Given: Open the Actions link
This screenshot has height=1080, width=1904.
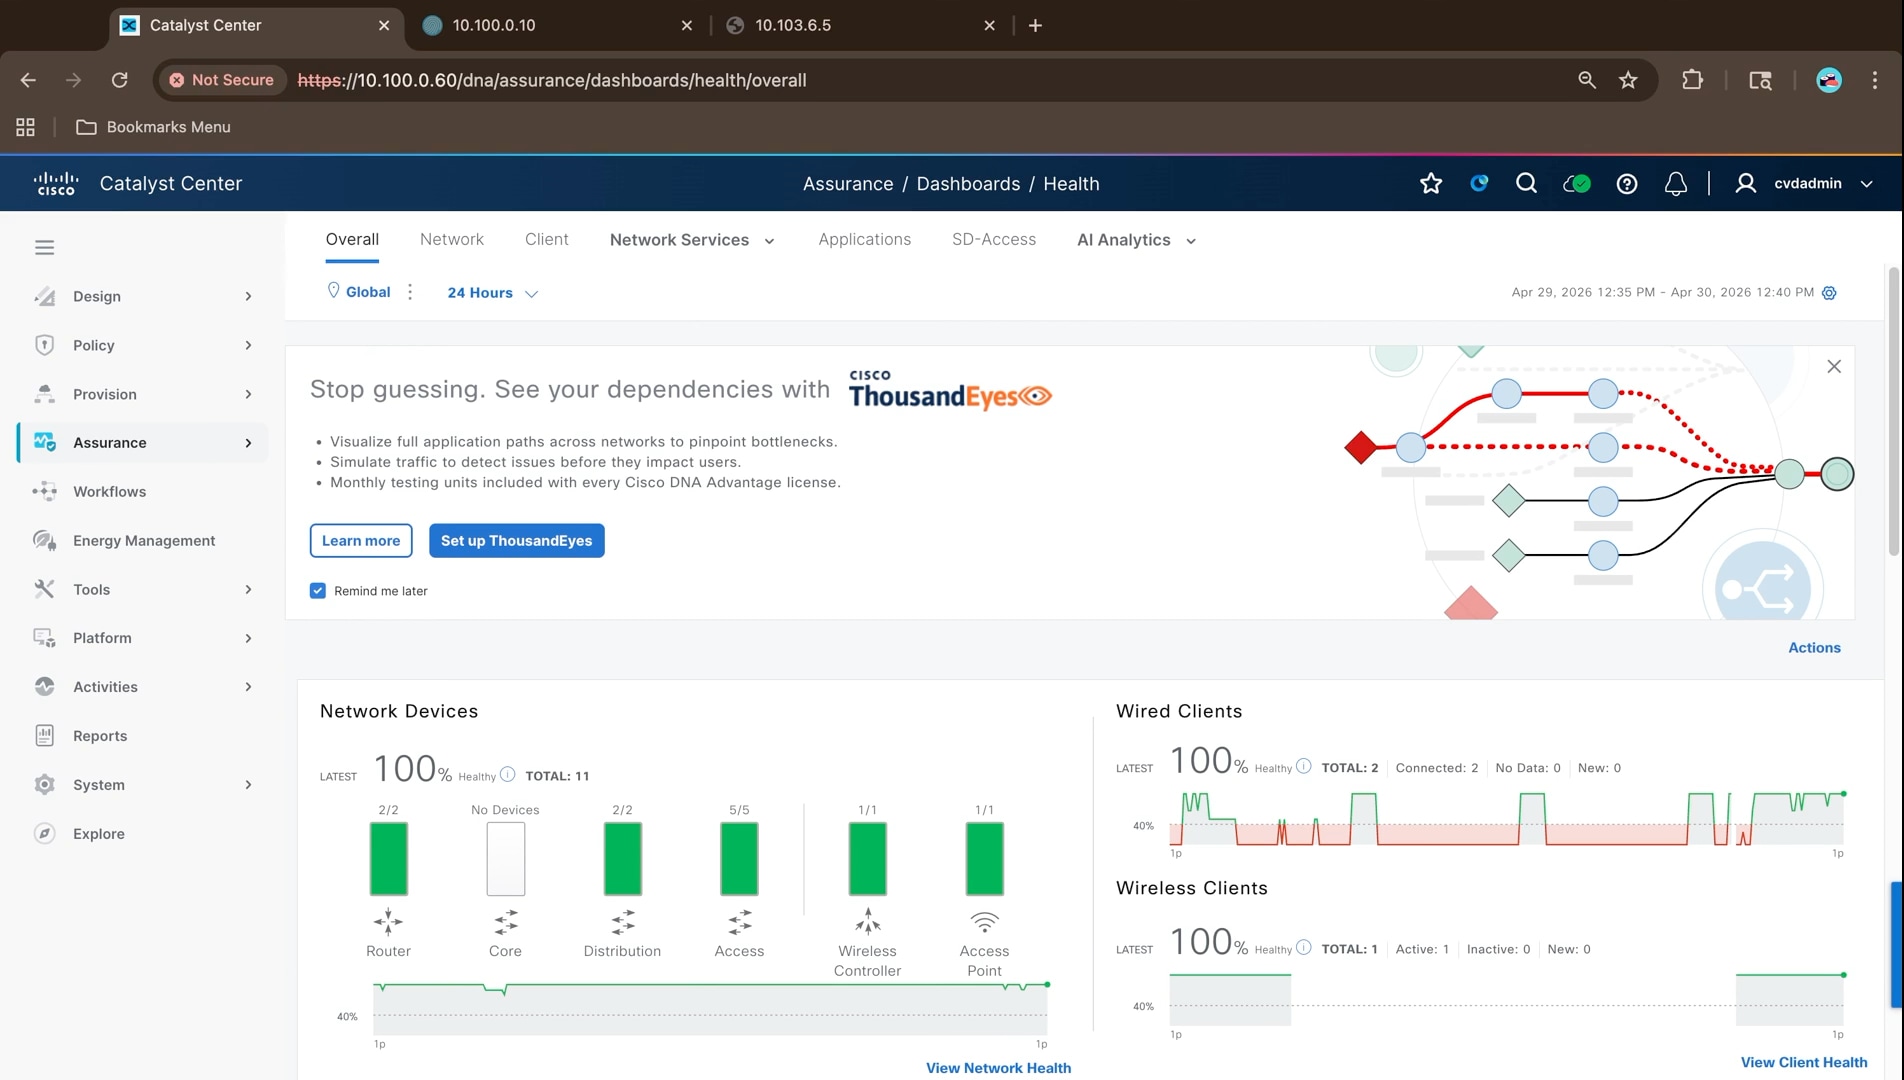Looking at the screenshot, I should [x=1814, y=647].
